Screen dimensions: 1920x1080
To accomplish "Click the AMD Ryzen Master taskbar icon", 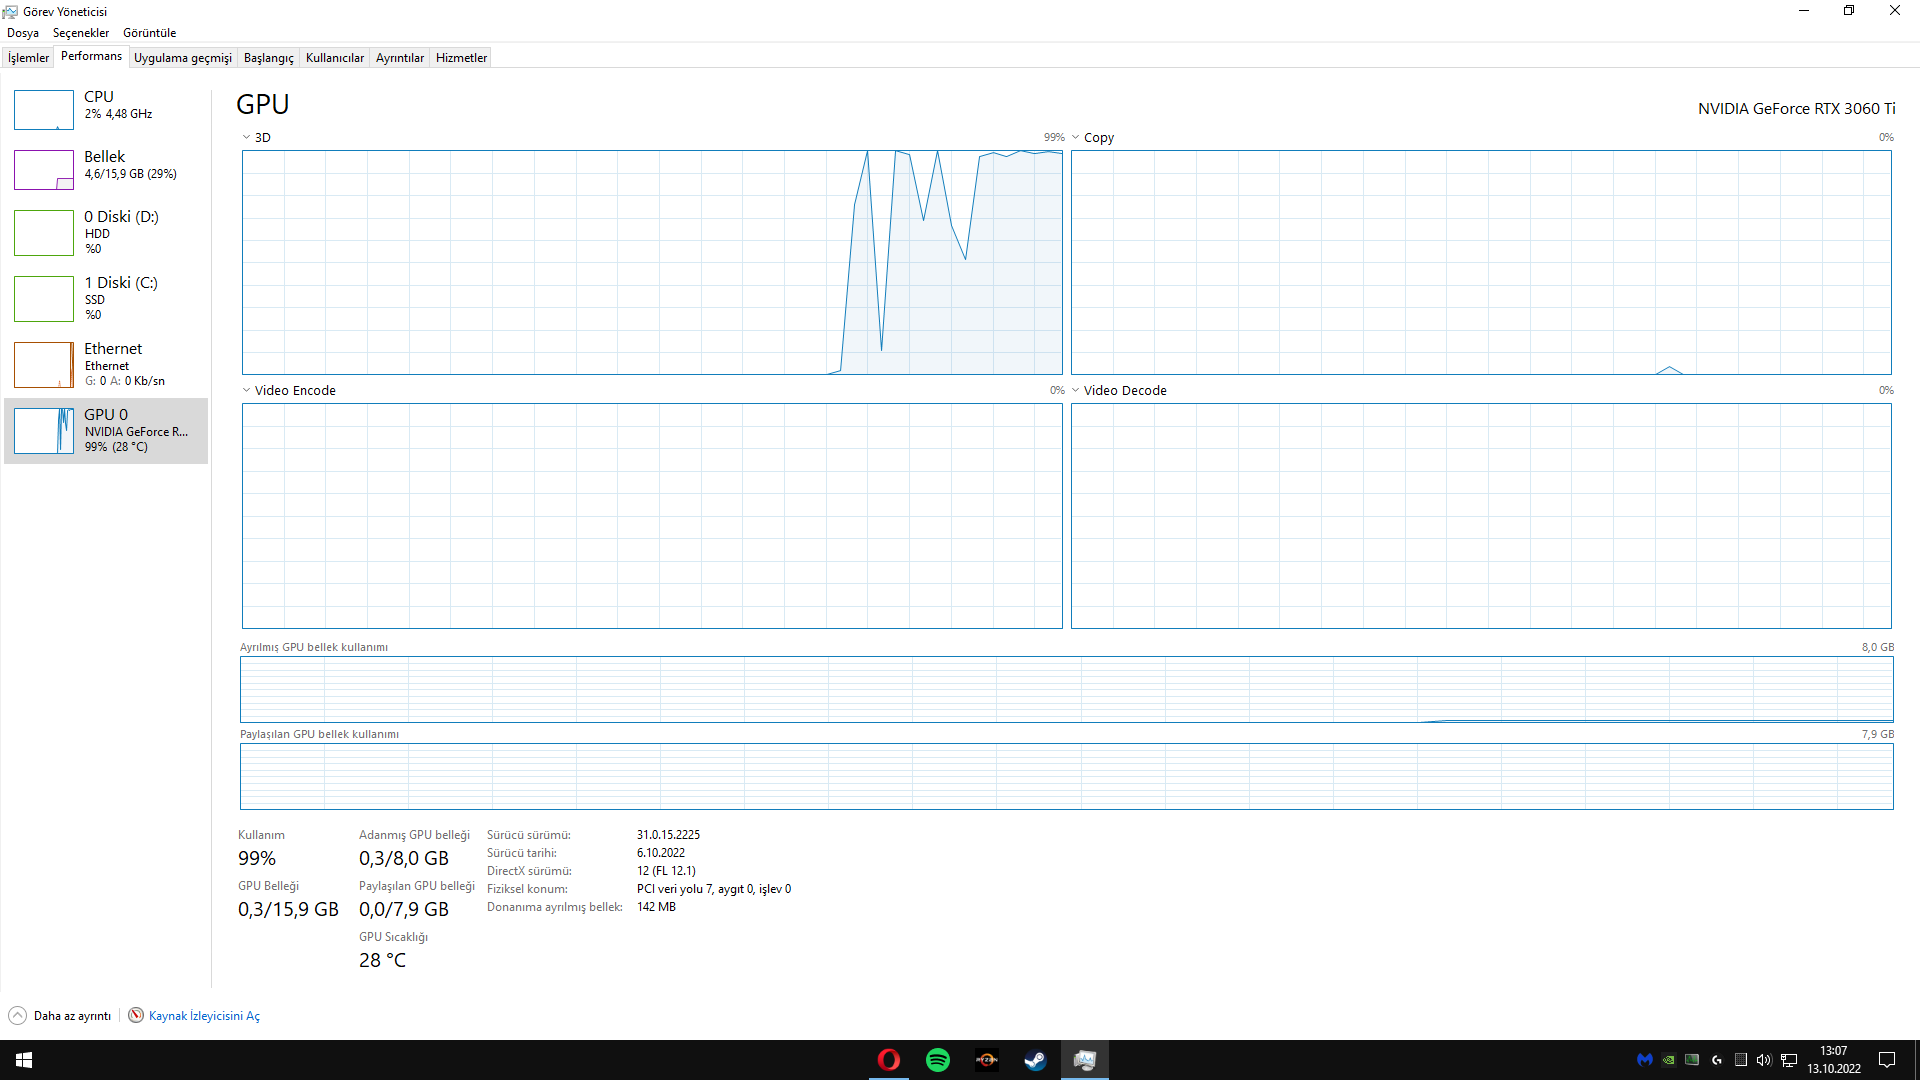I will [x=987, y=1060].
